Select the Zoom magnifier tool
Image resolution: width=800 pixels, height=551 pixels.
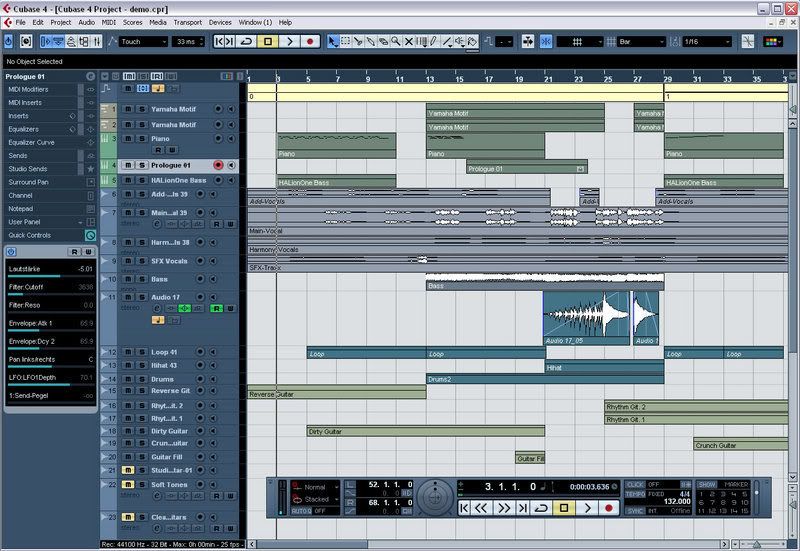coord(396,41)
